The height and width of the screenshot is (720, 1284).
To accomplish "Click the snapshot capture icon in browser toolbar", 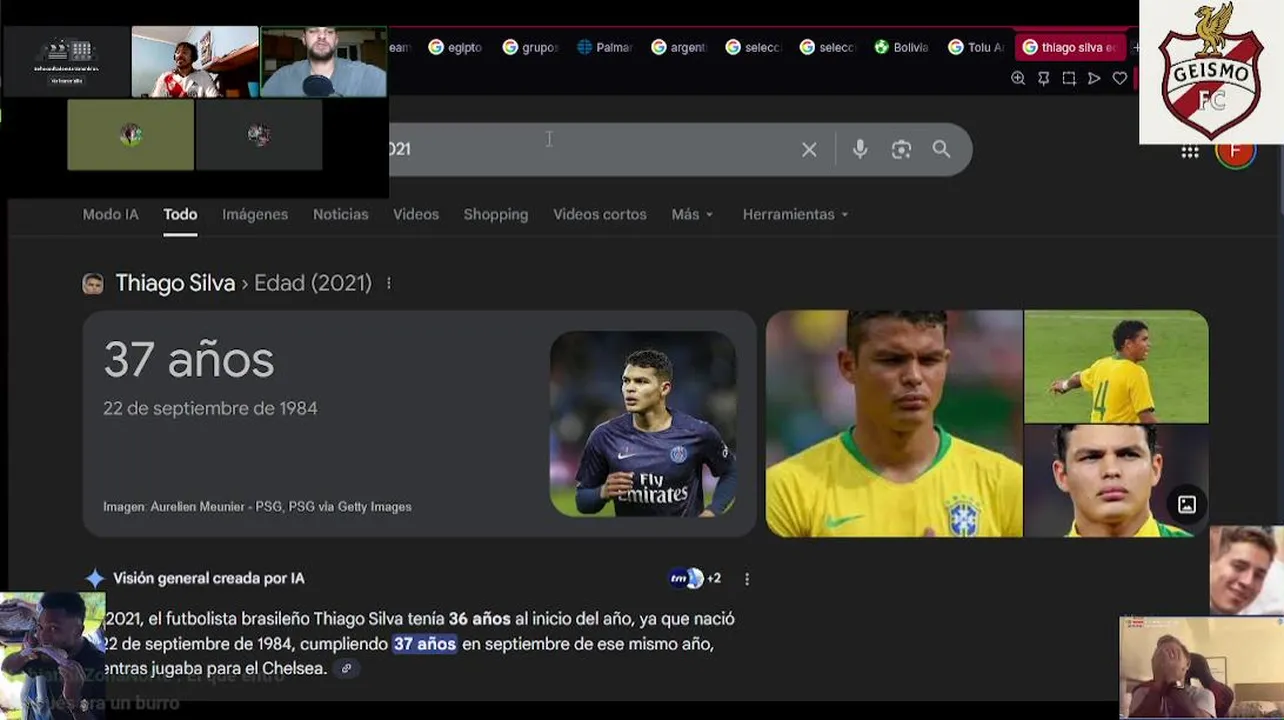I will 1069,78.
